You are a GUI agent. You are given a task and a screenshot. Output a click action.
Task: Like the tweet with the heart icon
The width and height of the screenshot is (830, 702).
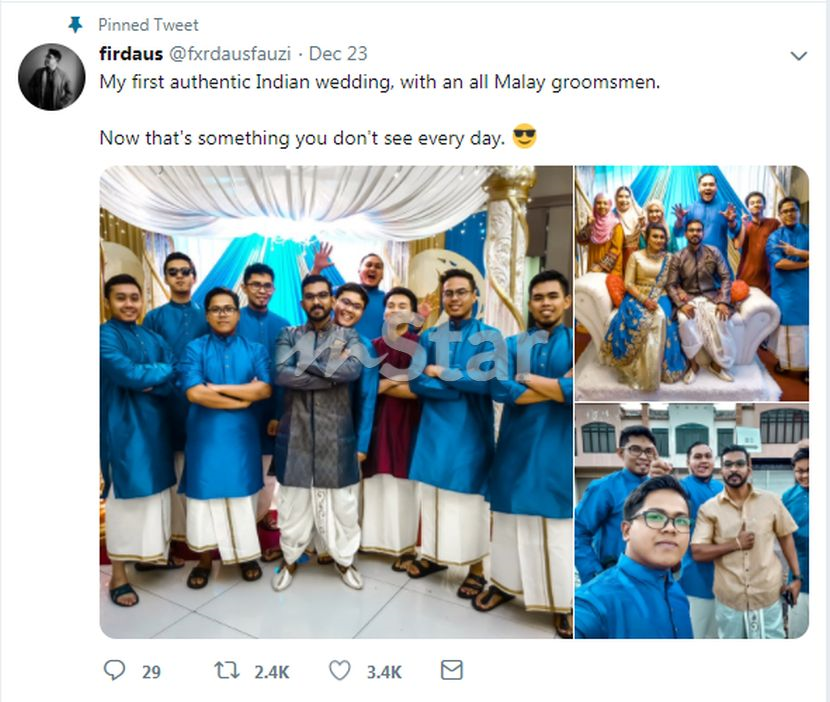tap(340, 671)
